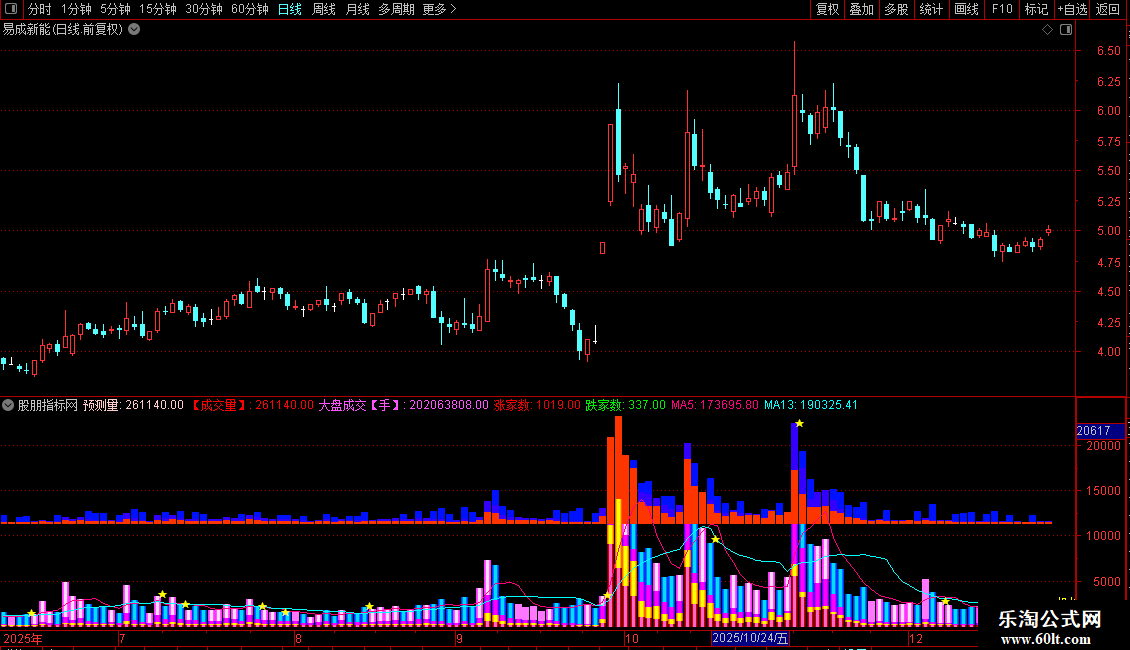This screenshot has height=650, width=1130.
Task: Open the dropdown next to 易成新能 title
Action: (134, 30)
